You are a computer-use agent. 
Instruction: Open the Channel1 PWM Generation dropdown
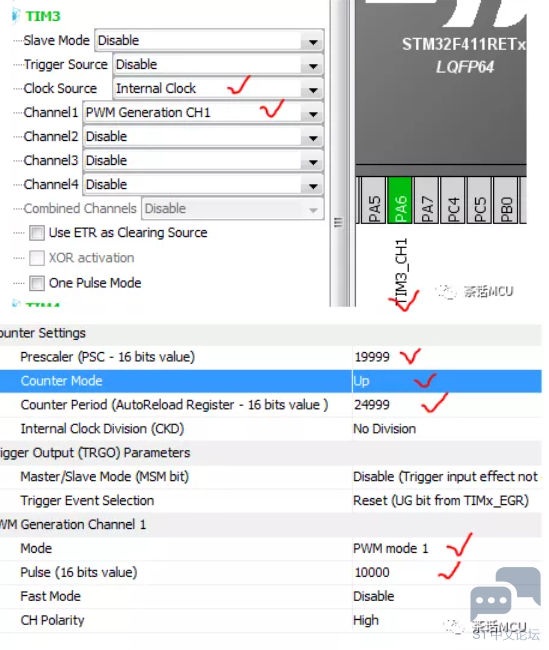(x=203, y=113)
